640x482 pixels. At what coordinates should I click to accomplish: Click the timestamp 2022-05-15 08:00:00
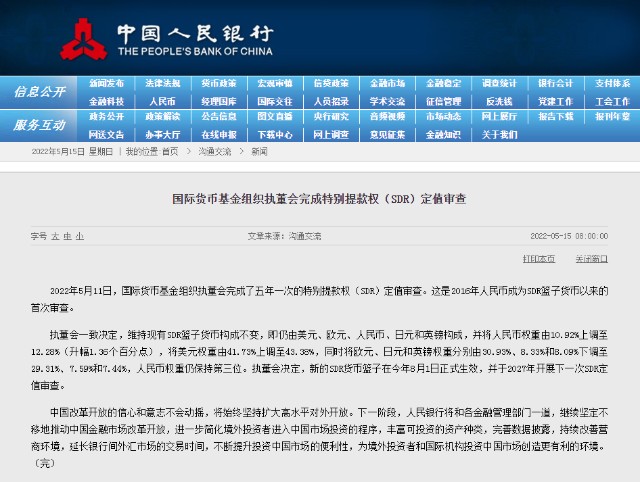click(x=569, y=236)
